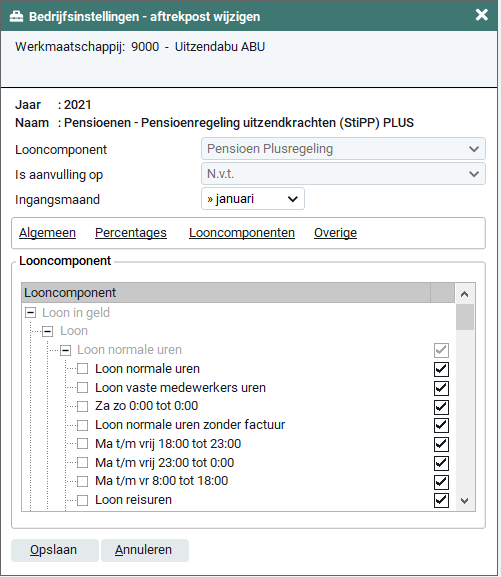Click scroll down arrow in the looncomponent list
This screenshot has height=577, width=501.
click(465, 501)
